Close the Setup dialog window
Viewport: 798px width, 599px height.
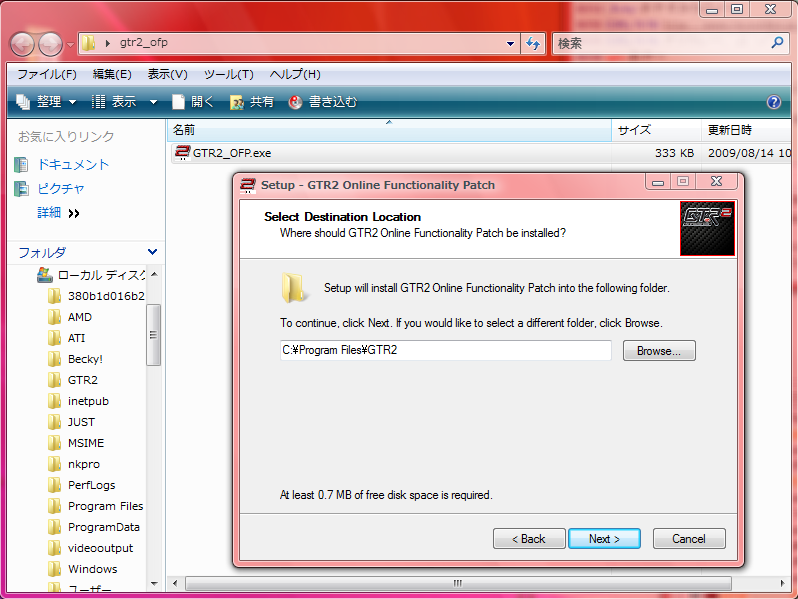[717, 182]
